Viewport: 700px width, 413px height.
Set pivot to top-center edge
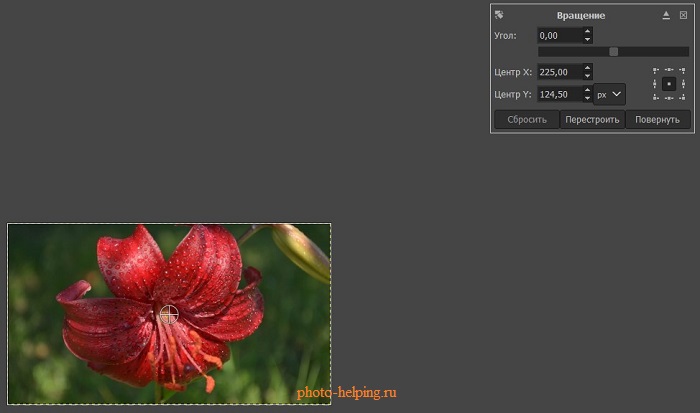coord(669,70)
